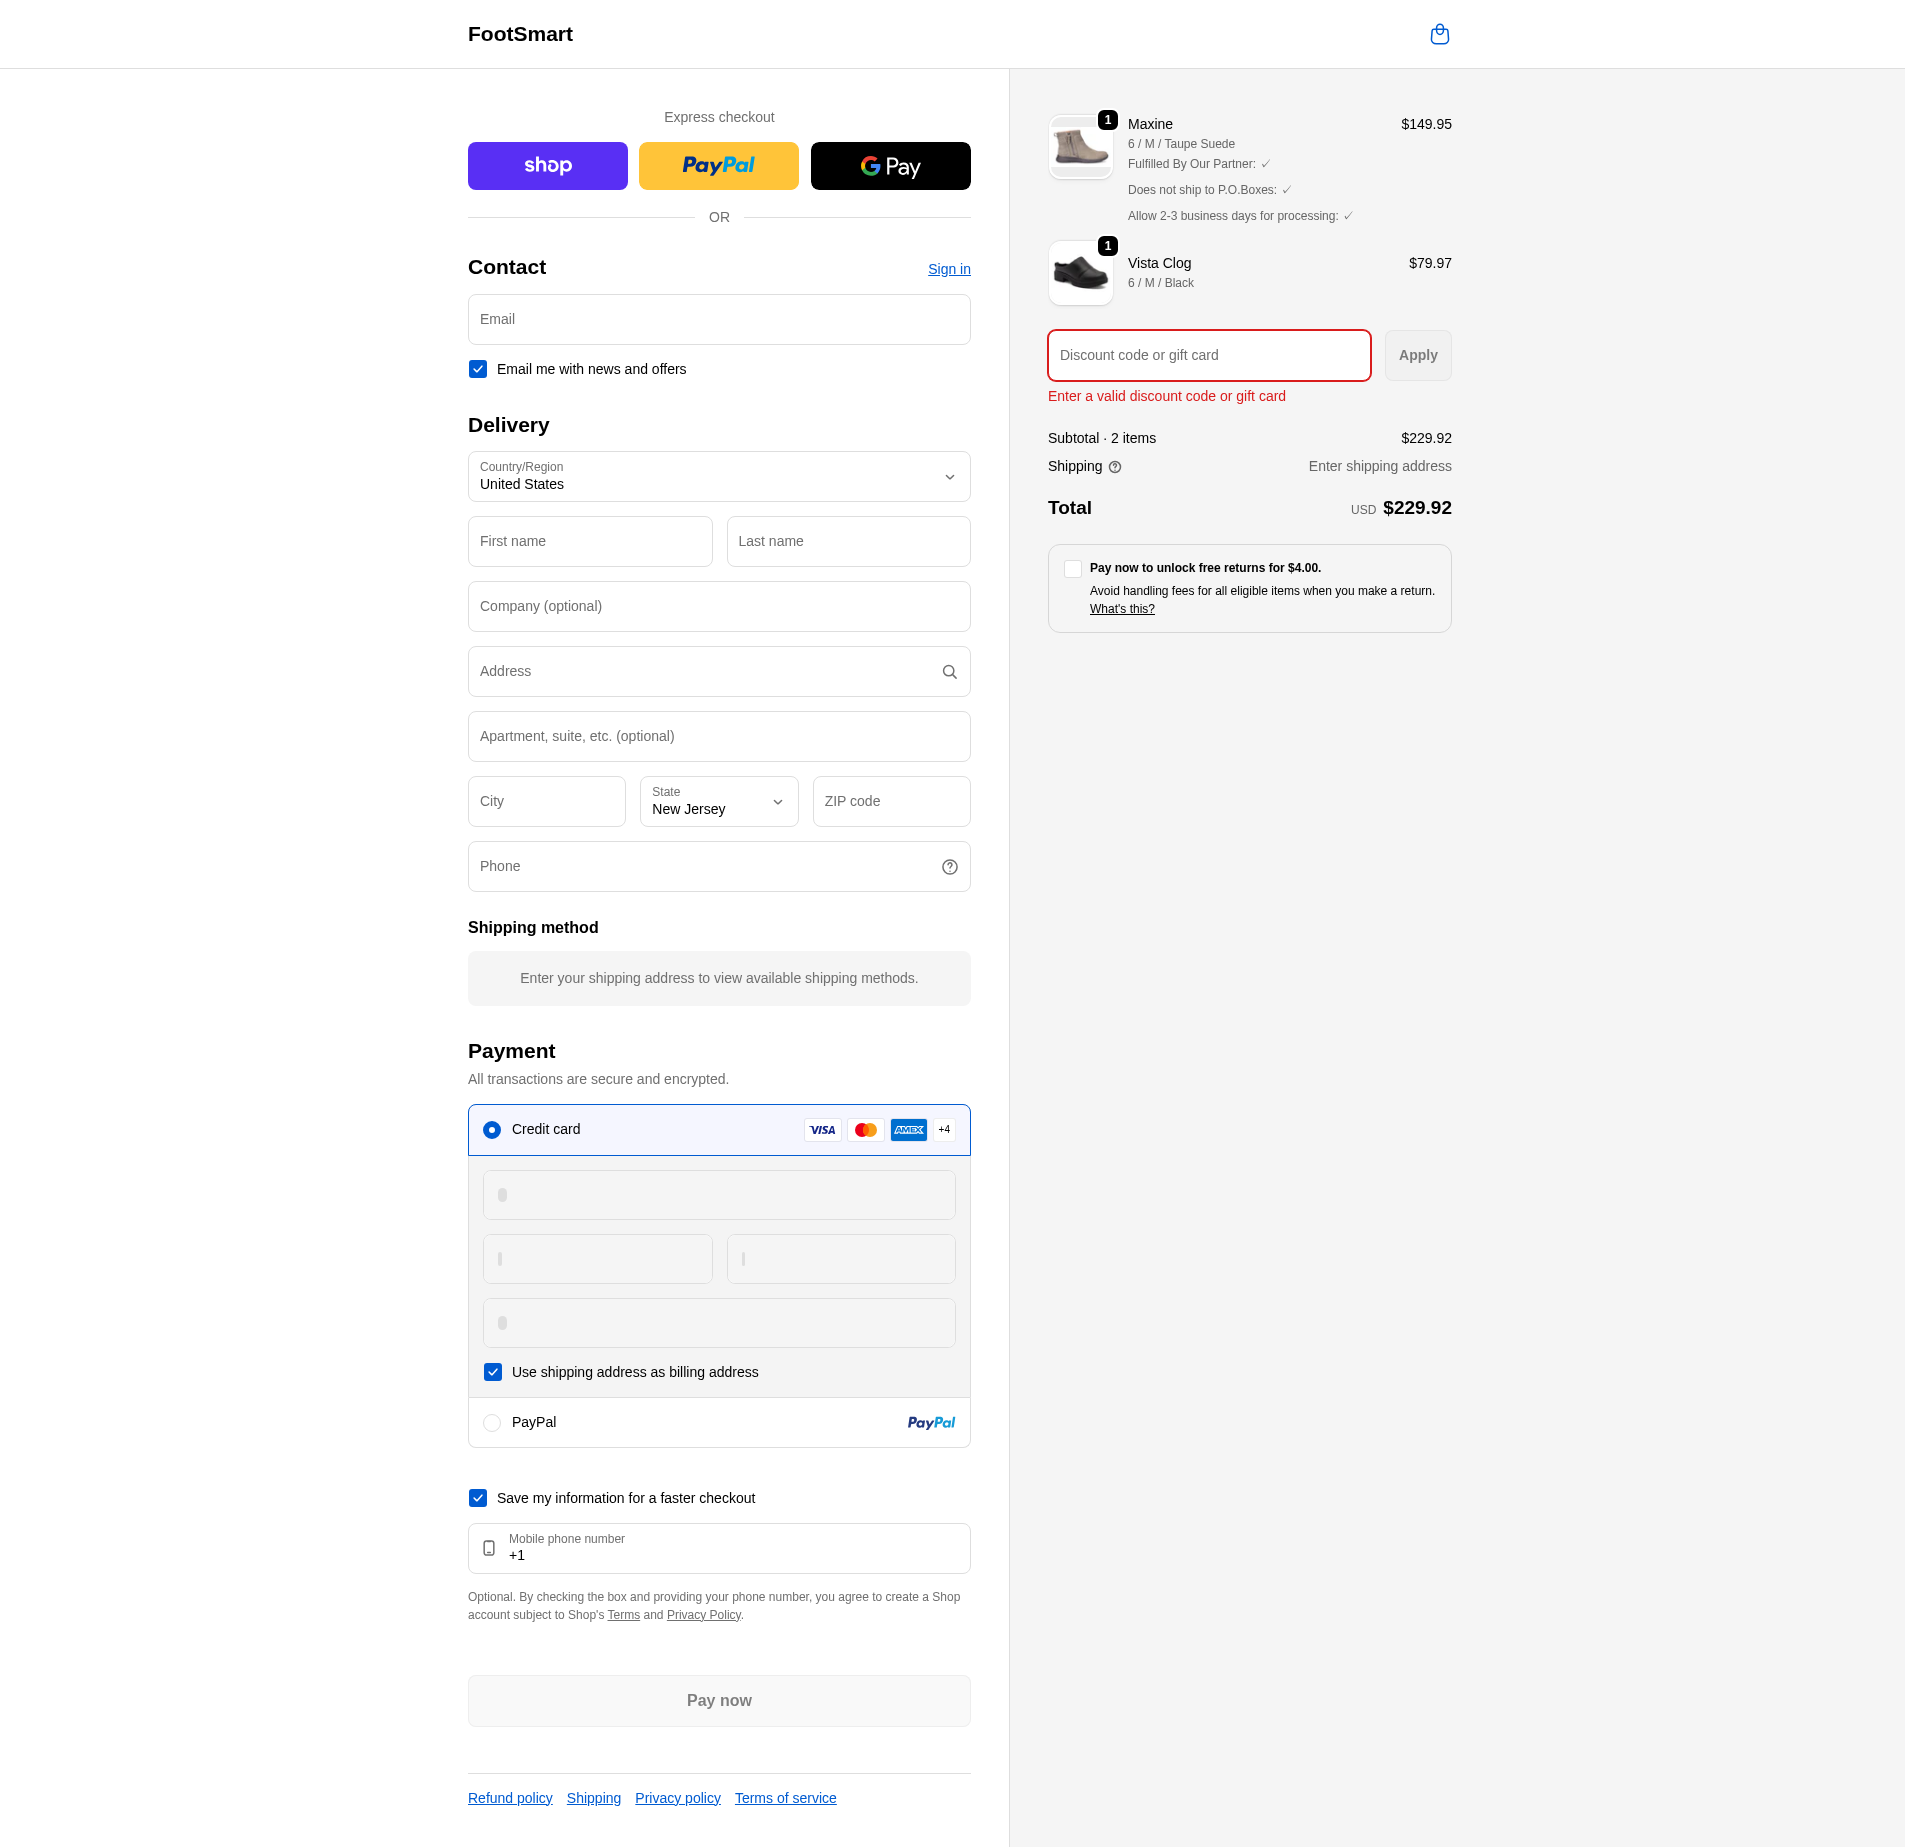Expand the State dropdown showing New Jersey
Screen dimensions: 1905x1847
(718, 802)
